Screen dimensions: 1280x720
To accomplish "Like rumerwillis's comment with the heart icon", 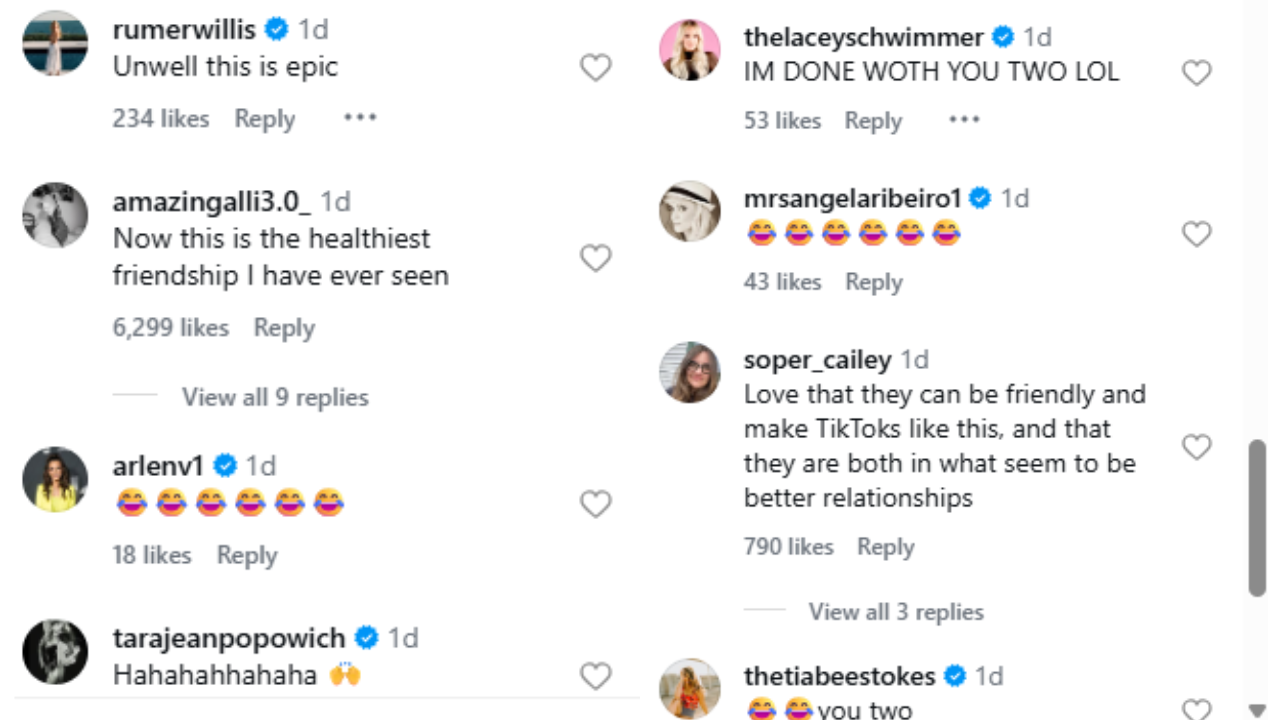I will [595, 67].
